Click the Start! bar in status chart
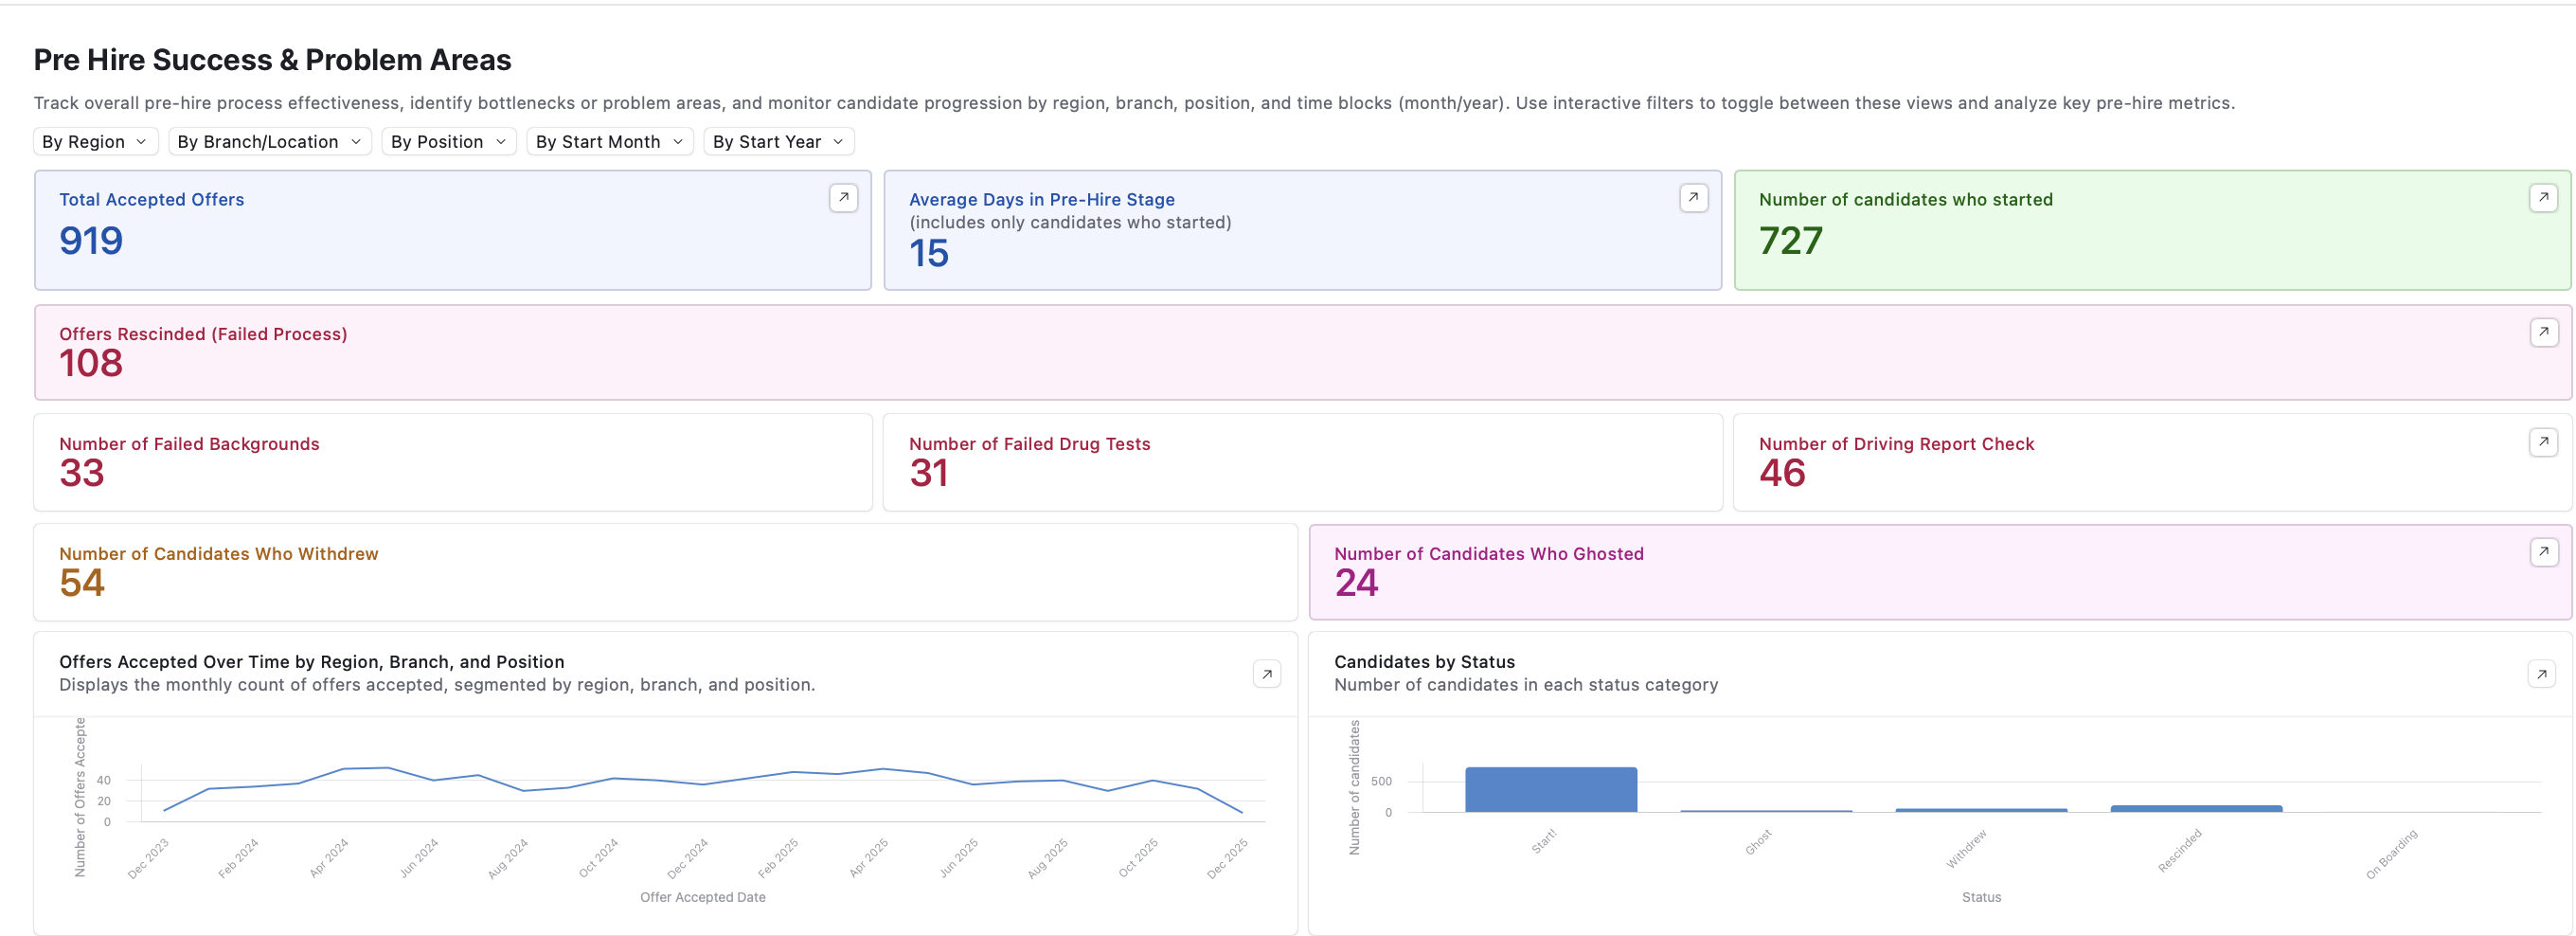The width and height of the screenshot is (2576, 936). coord(1551,790)
